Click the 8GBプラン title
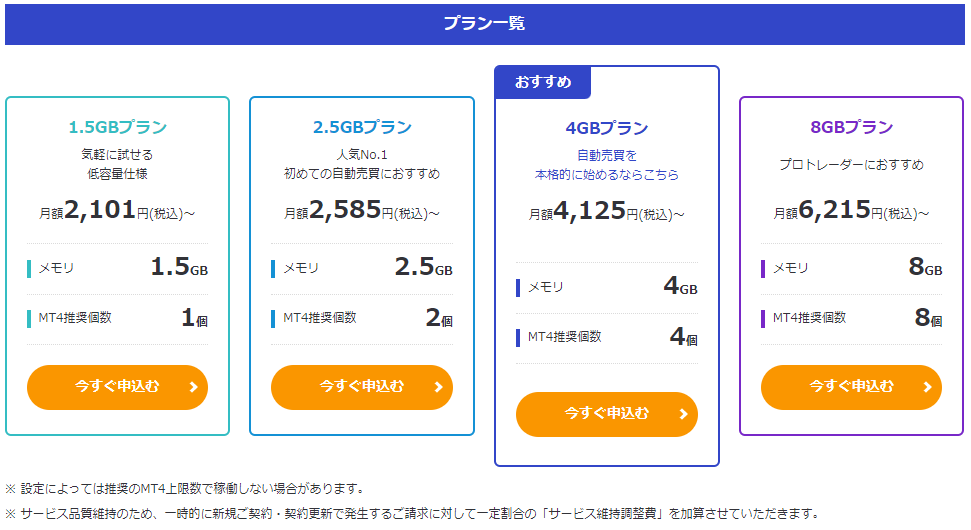This screenshot has width=971, height=530. (x=851, y=127)
